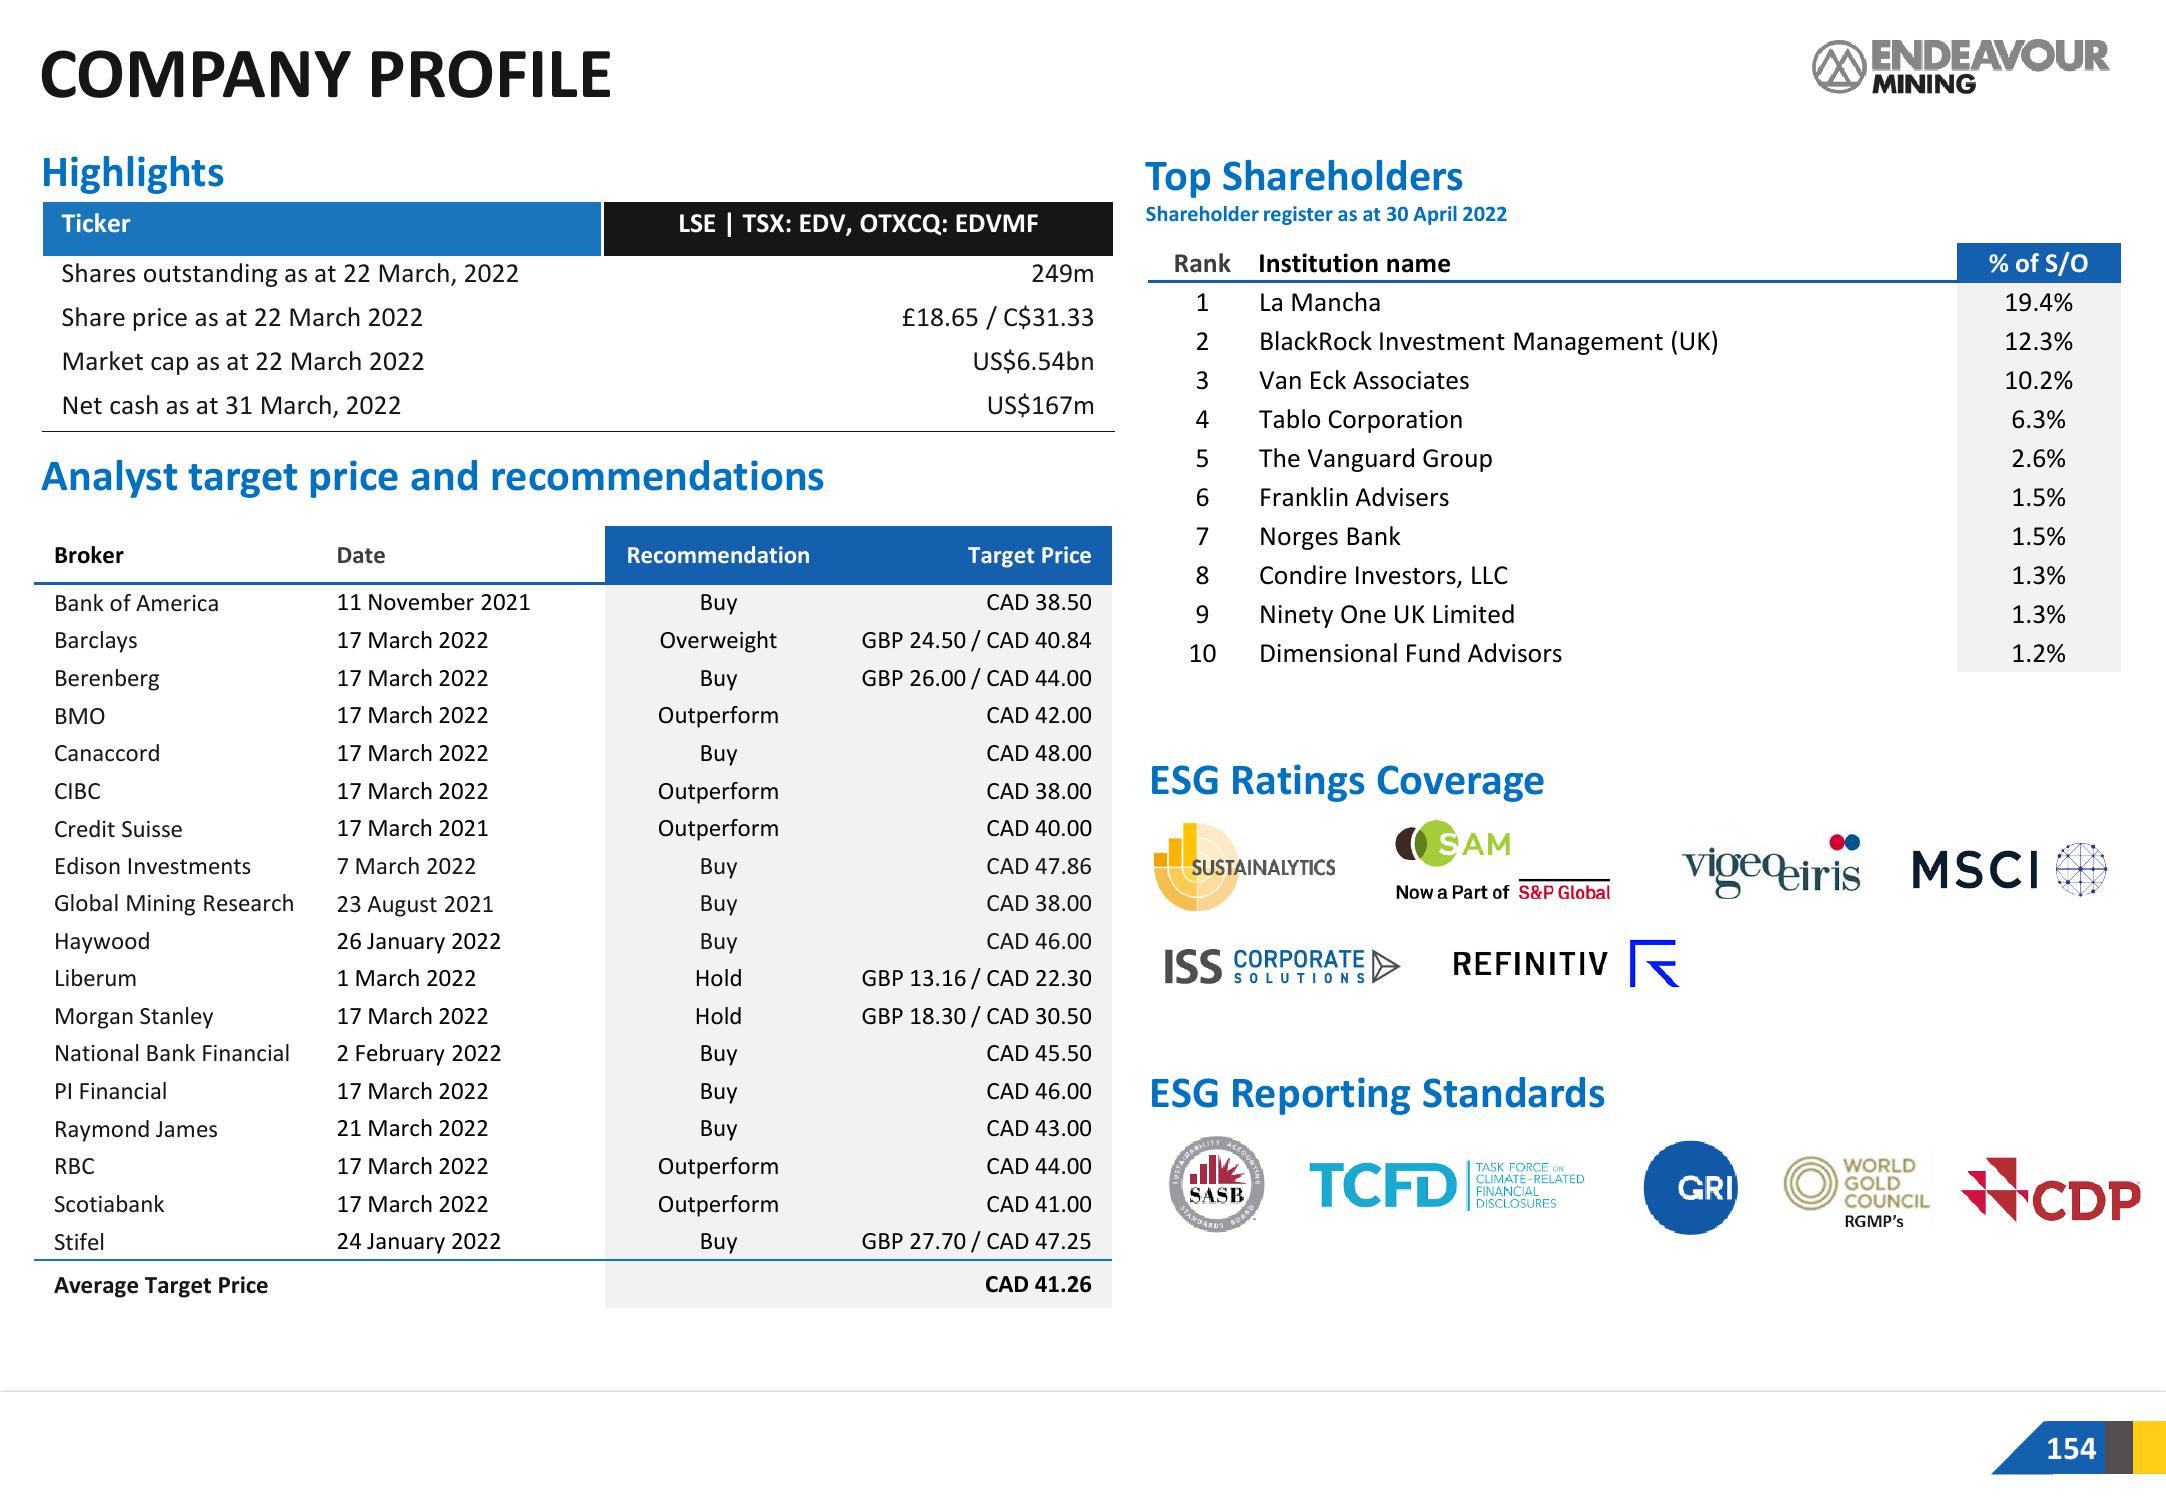Click the Overweight recommendation for Barclays
Viewport: 2166px width, 1500px height.
(718, 640)
